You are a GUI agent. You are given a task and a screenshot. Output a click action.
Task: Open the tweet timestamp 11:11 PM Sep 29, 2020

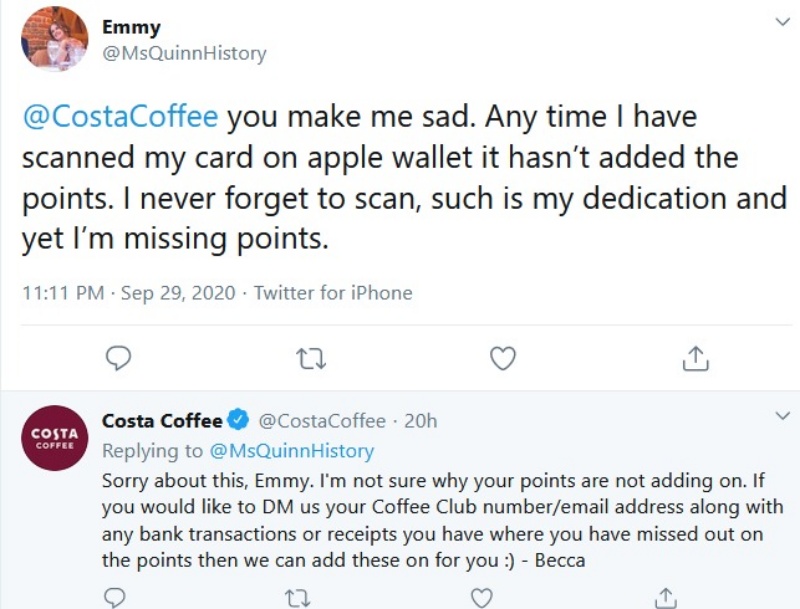129,293
